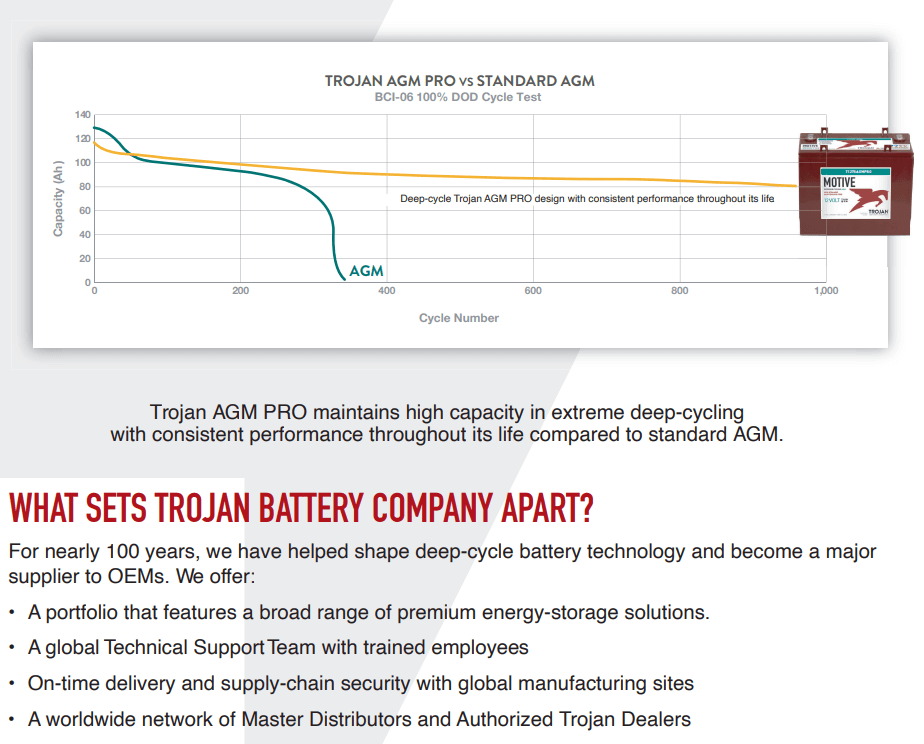Click the caption starting with Trojan AGM PRO maintains
Image resolution: width=924 pixels, height=744 pixels.
446,423
